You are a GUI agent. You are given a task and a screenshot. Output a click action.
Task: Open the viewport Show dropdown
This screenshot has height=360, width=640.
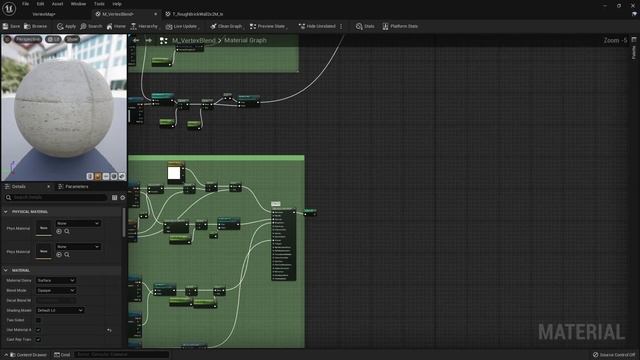[x=72, y=39]
